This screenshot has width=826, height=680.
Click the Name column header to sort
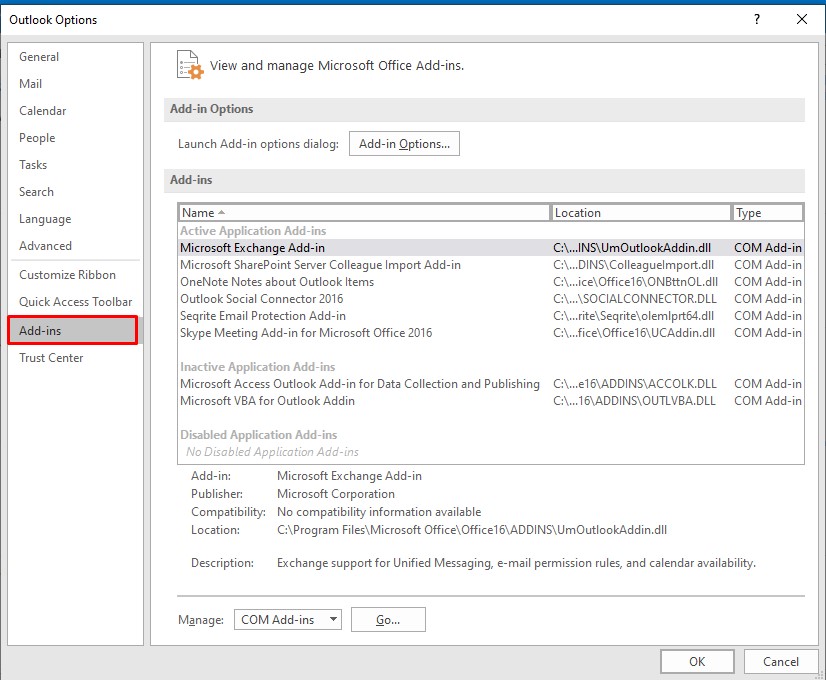click(x=364, y=213)
